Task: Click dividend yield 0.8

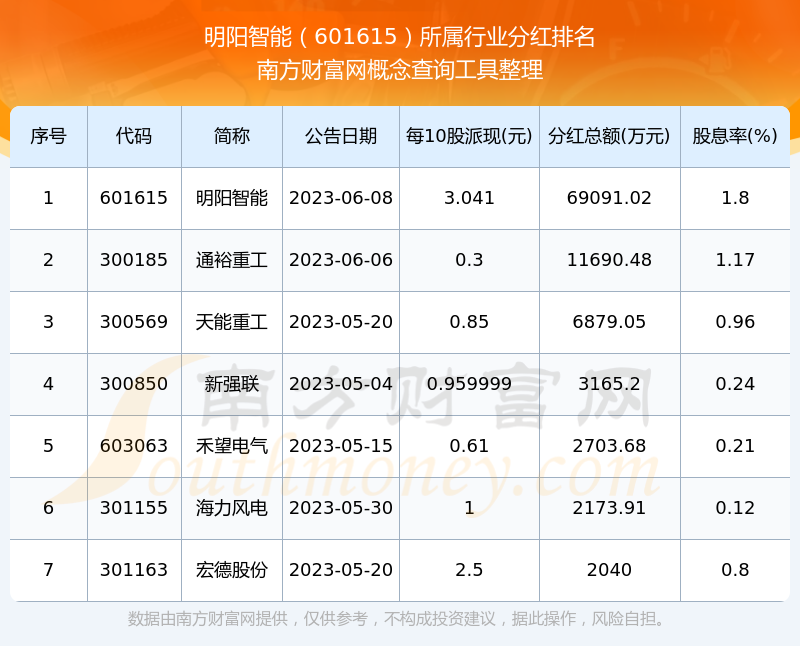Action: pos(735,570)
